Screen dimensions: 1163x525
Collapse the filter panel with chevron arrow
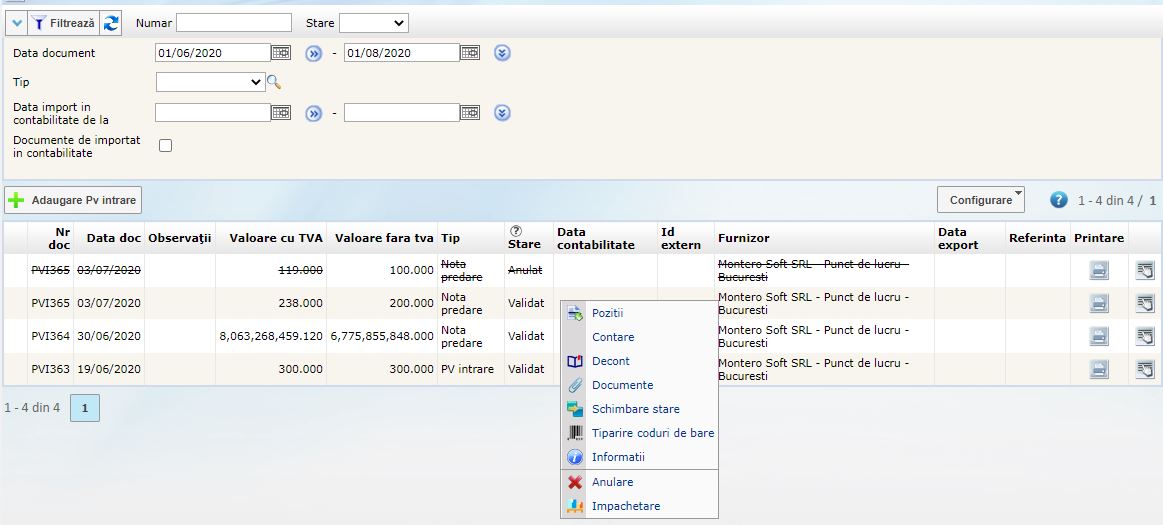coord(17,23)
